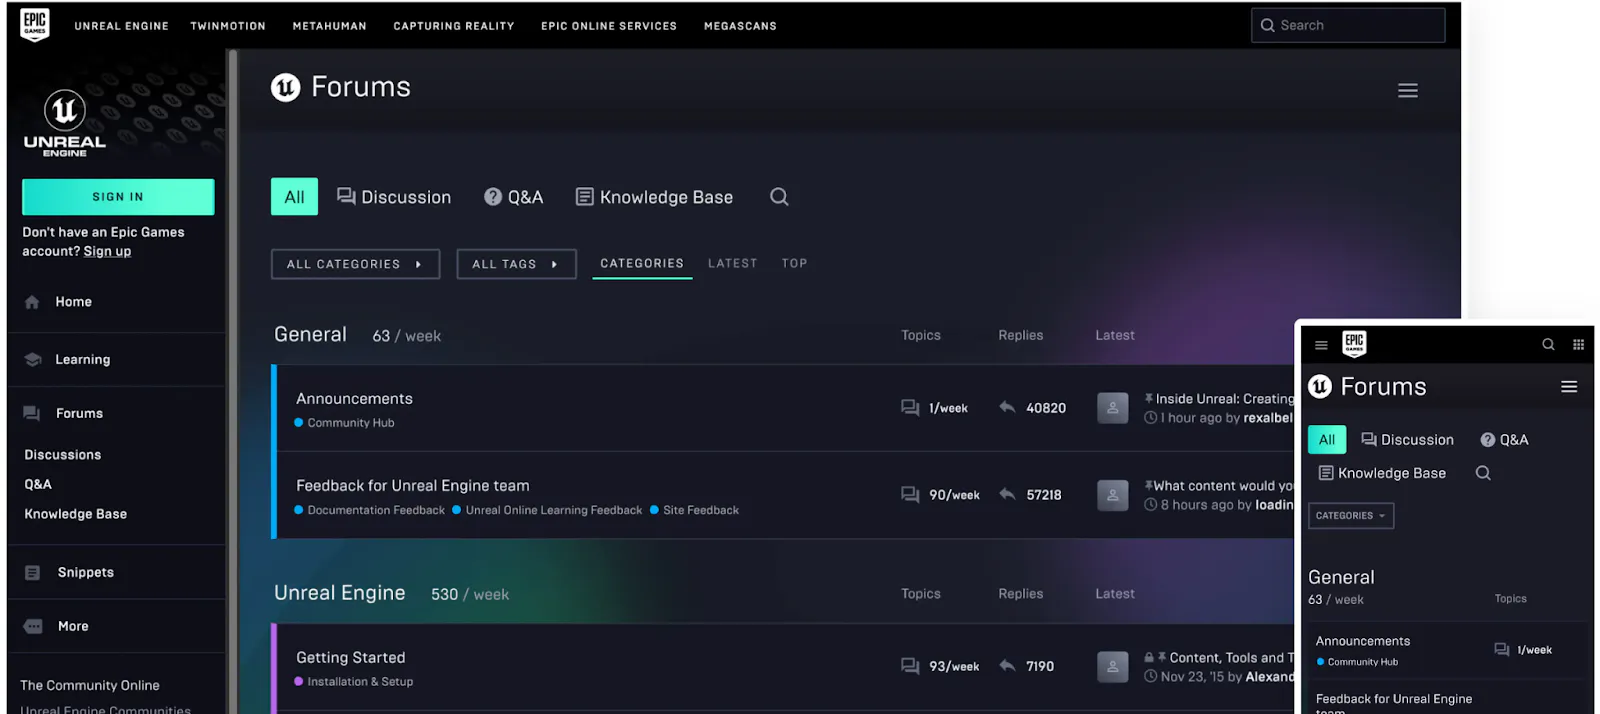Open Home from the sidebar house icon
1600x714 pixels.
32,302
